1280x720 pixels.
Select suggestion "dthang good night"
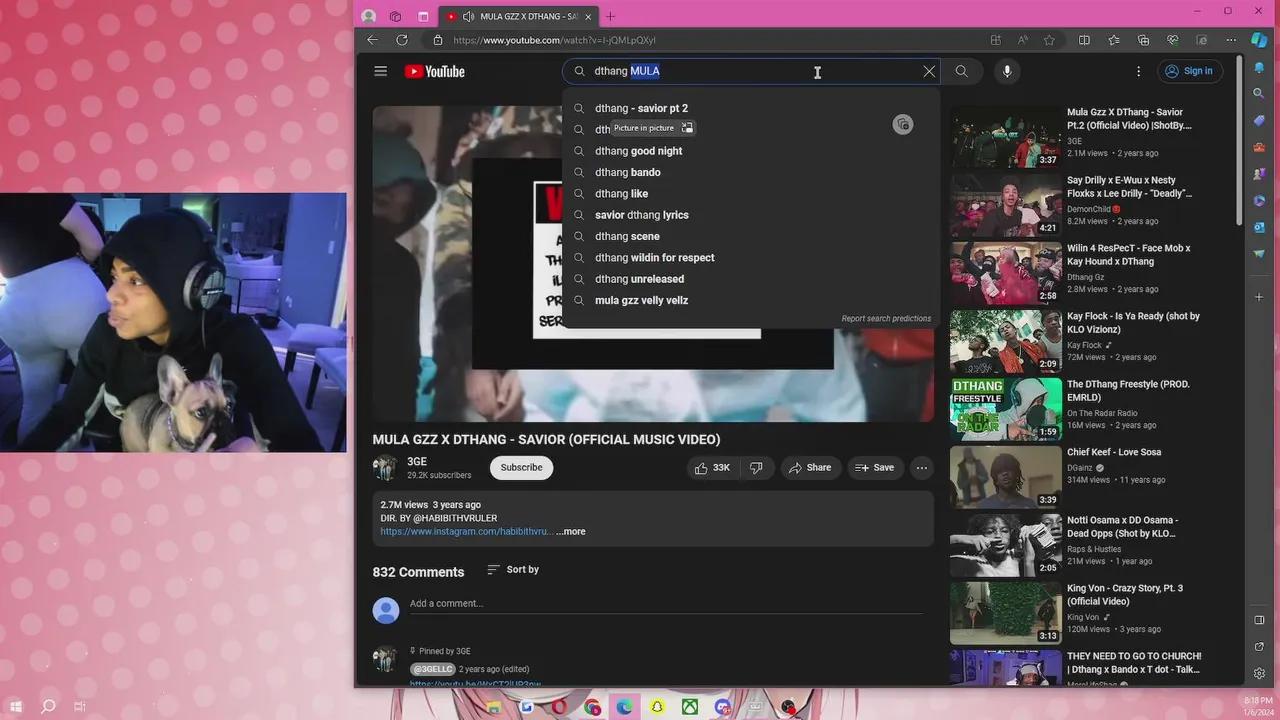[x=750, y=151]
